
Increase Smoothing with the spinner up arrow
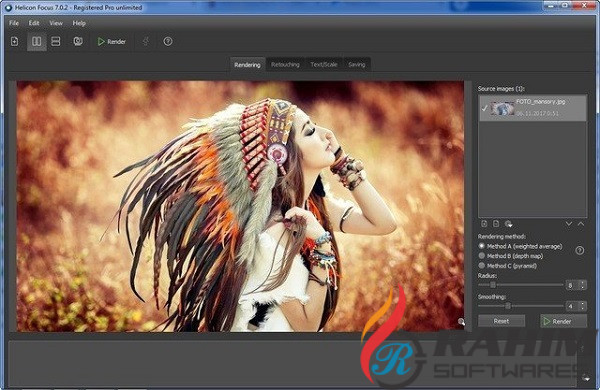tap(583, 304)
